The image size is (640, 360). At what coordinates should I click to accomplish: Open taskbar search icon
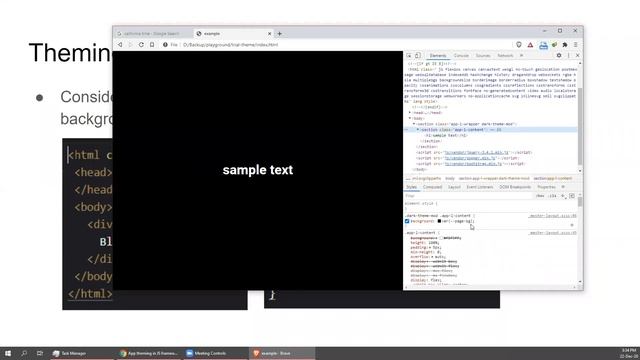(24, 353)
